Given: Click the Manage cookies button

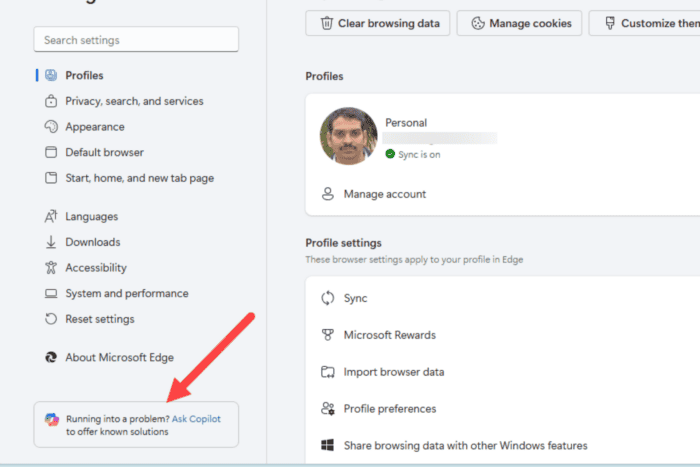Looking at the screenshot, I should (519, 23).
